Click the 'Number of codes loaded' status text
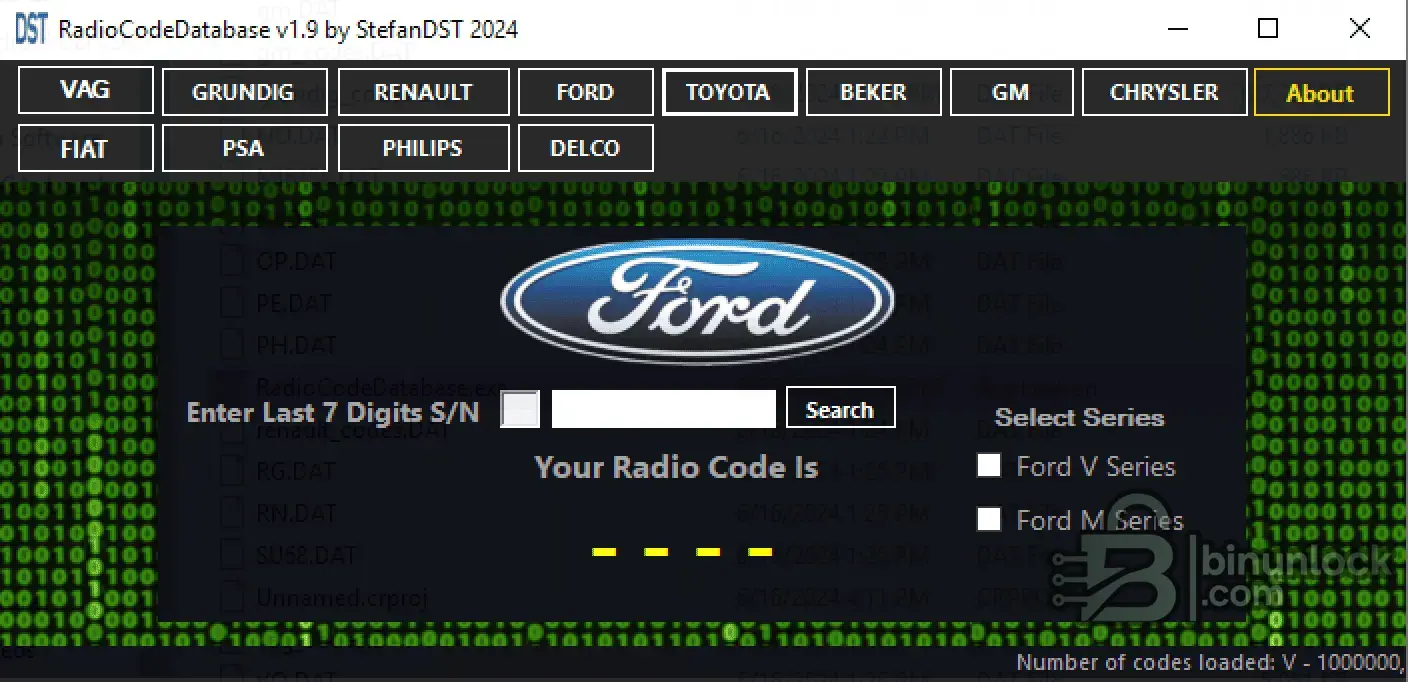 1210,662
